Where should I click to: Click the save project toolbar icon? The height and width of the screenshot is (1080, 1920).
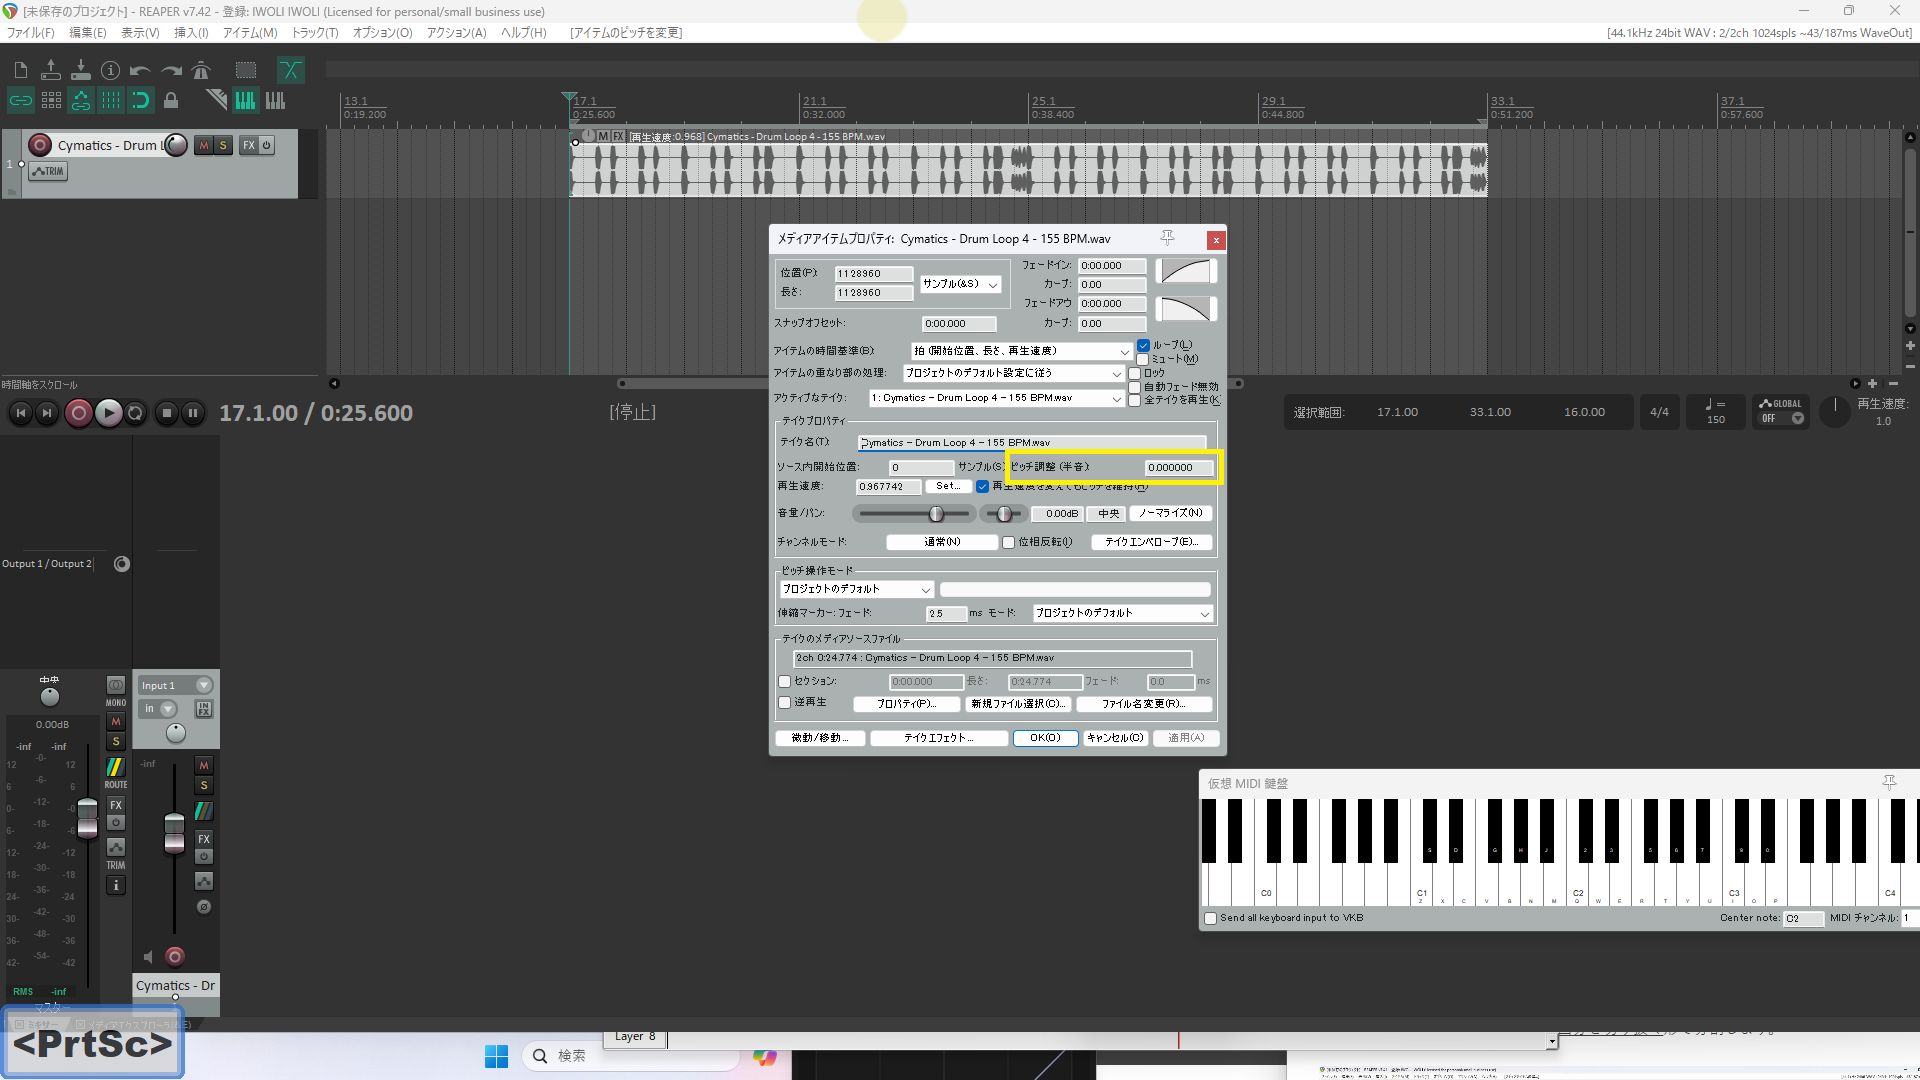(x=81, y=70)
